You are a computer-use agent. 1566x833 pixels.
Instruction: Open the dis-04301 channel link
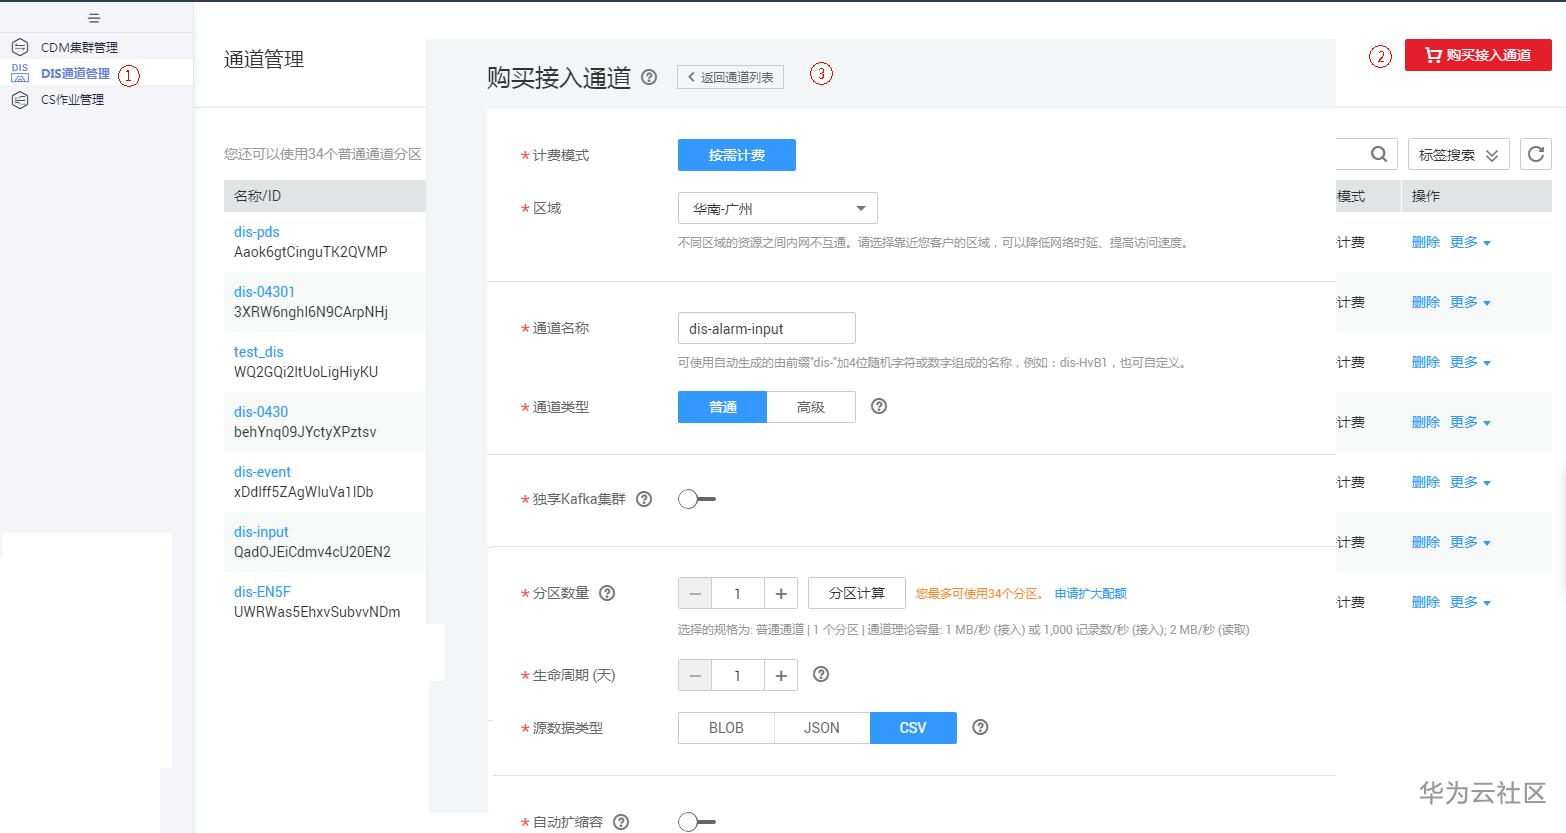click(x=265, y=292)
